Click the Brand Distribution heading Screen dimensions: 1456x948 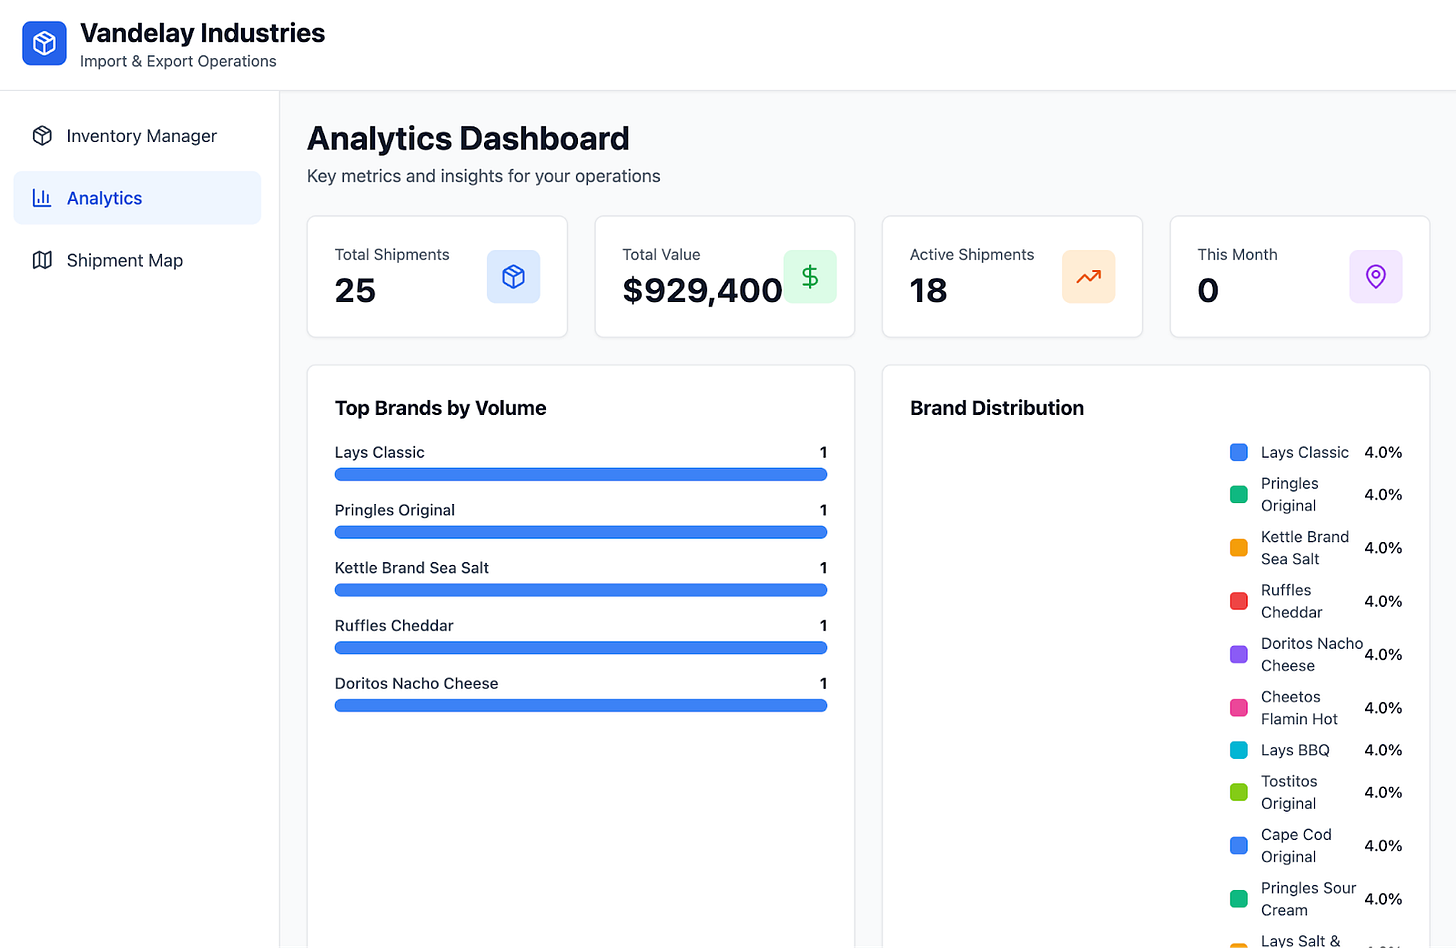coord(997,408)
